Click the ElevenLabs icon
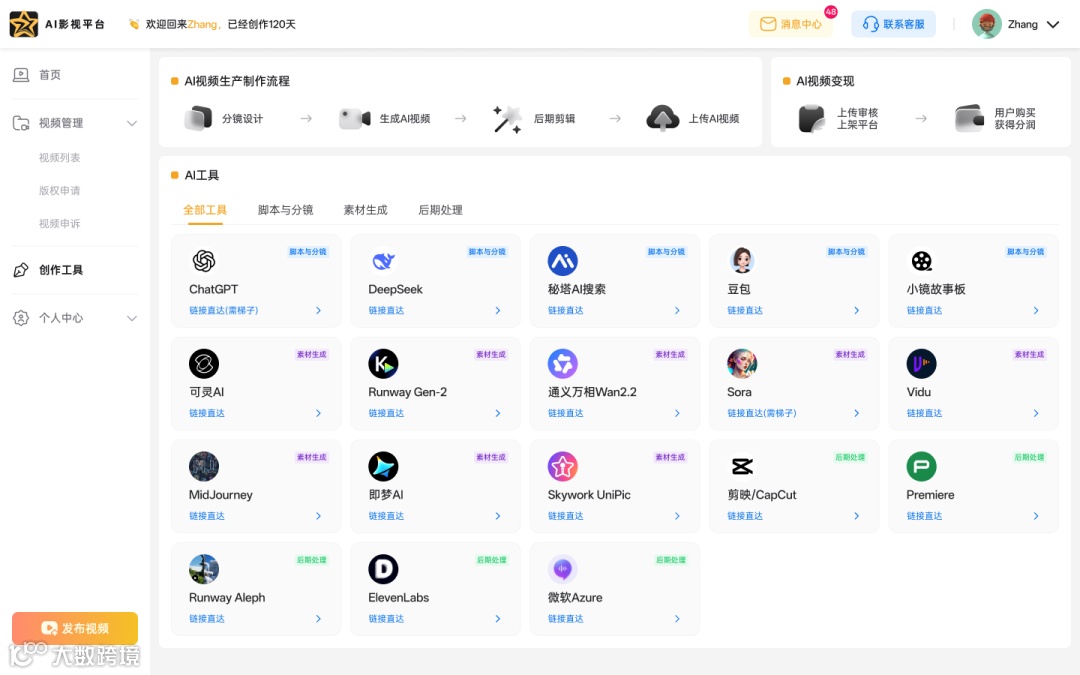 [383, 569]
